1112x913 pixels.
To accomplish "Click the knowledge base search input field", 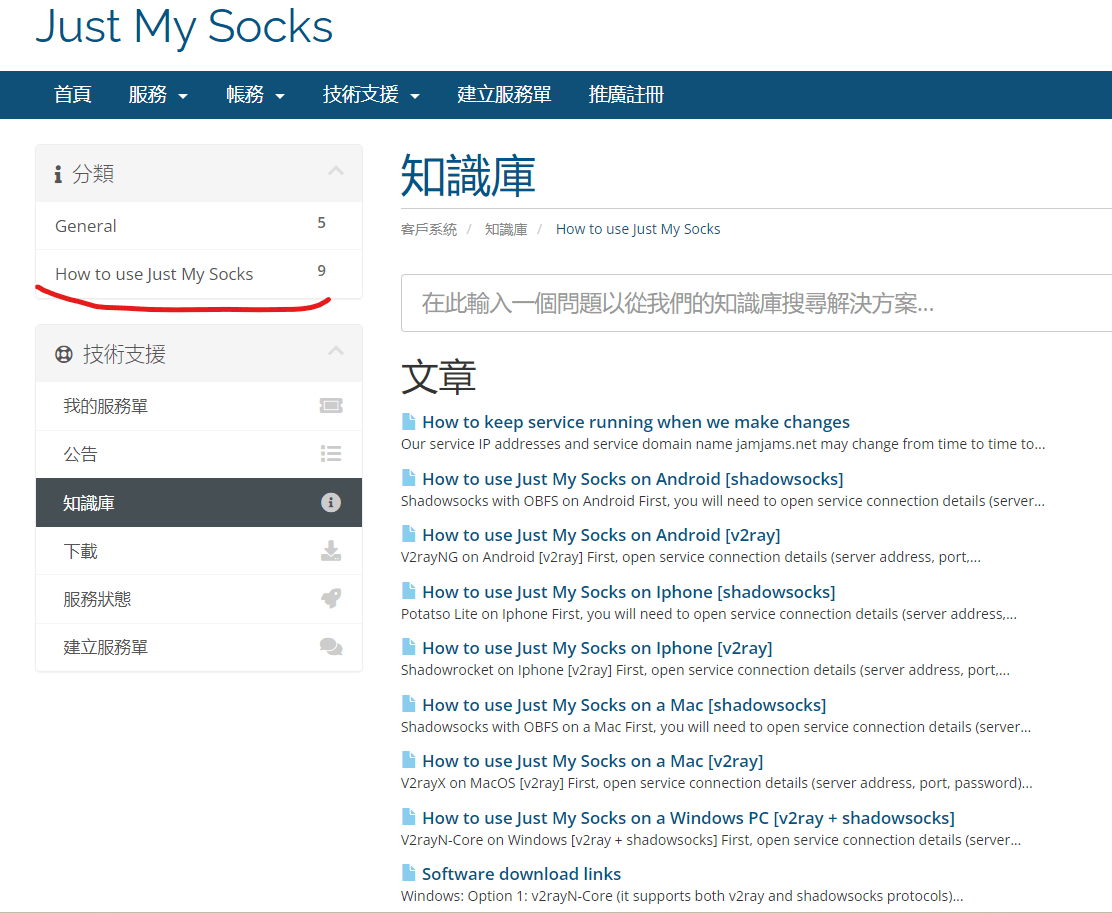I will tap(756, 303).
